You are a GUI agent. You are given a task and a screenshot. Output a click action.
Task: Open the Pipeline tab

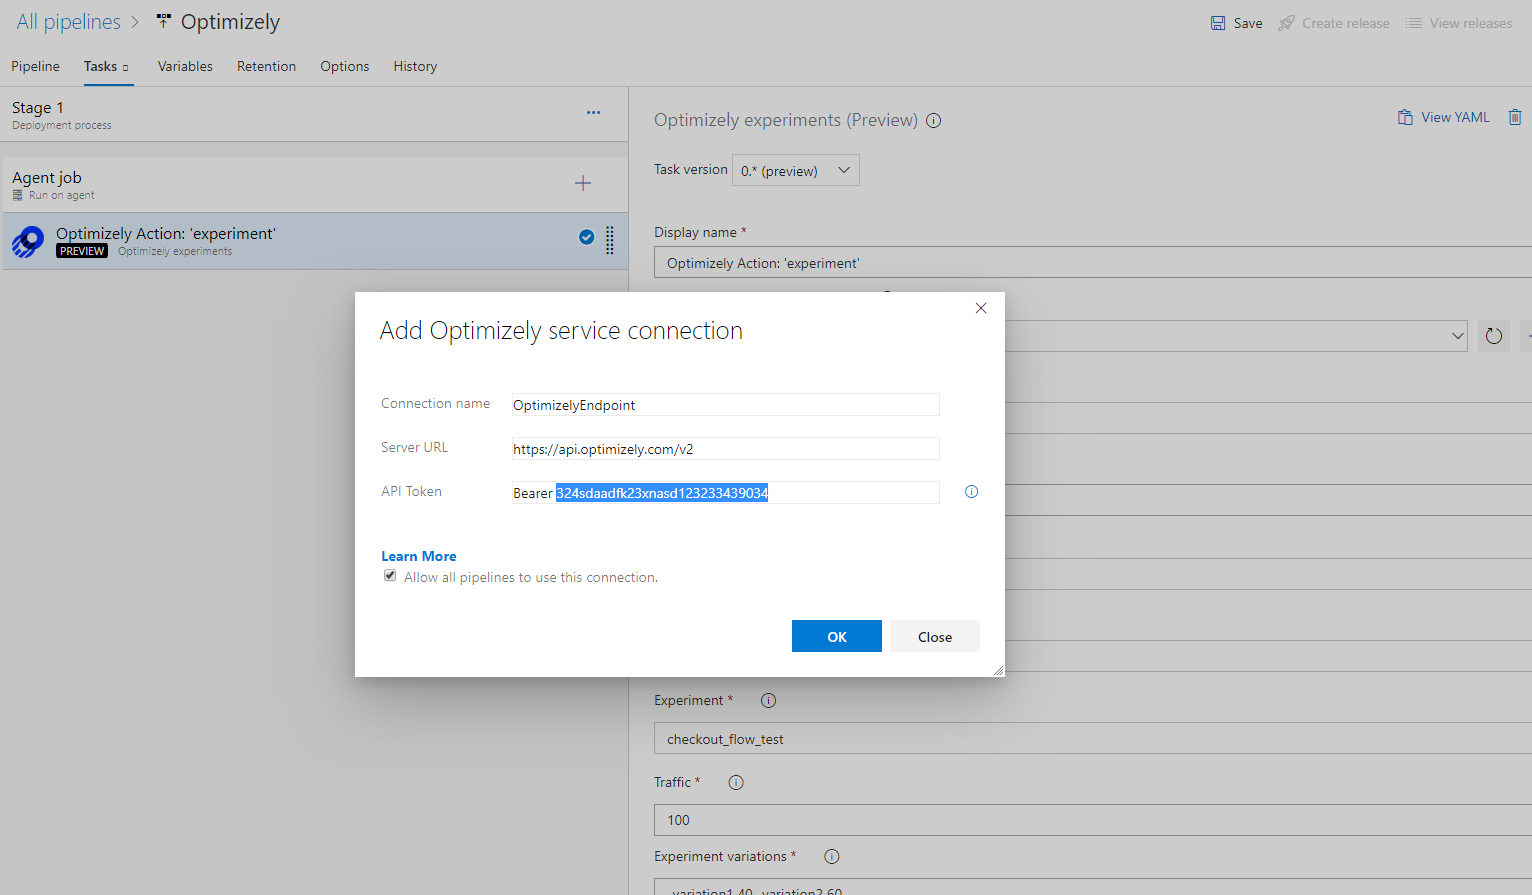(36, 66)
